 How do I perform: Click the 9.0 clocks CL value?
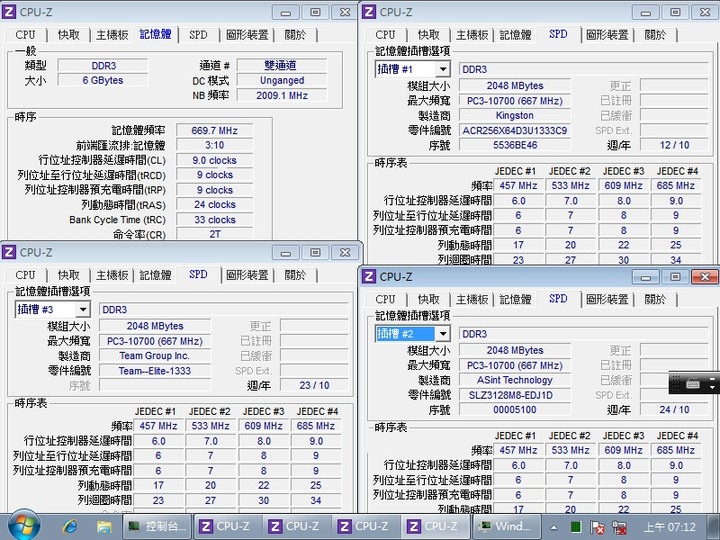tap(214, 160)
